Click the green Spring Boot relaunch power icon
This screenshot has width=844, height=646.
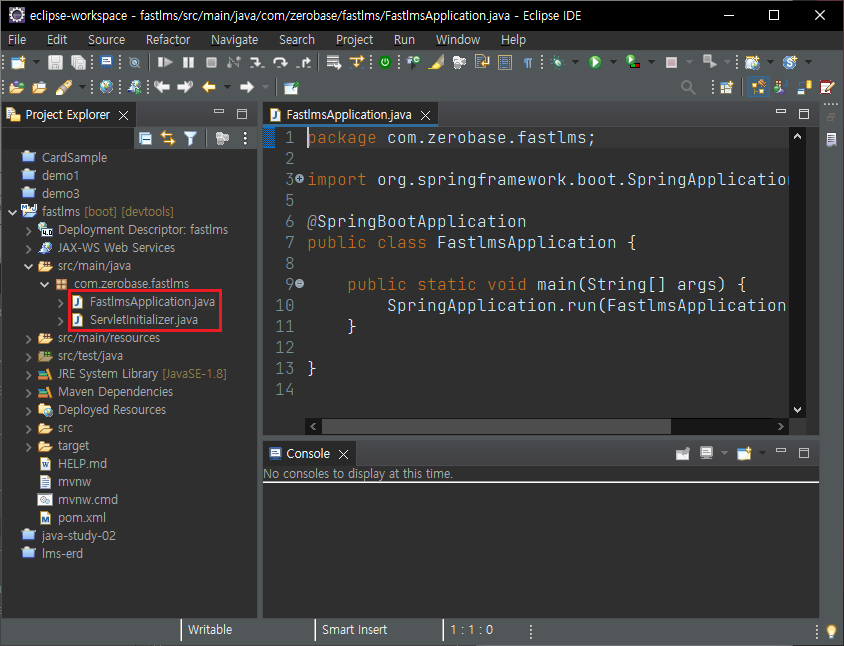[385, 62]
